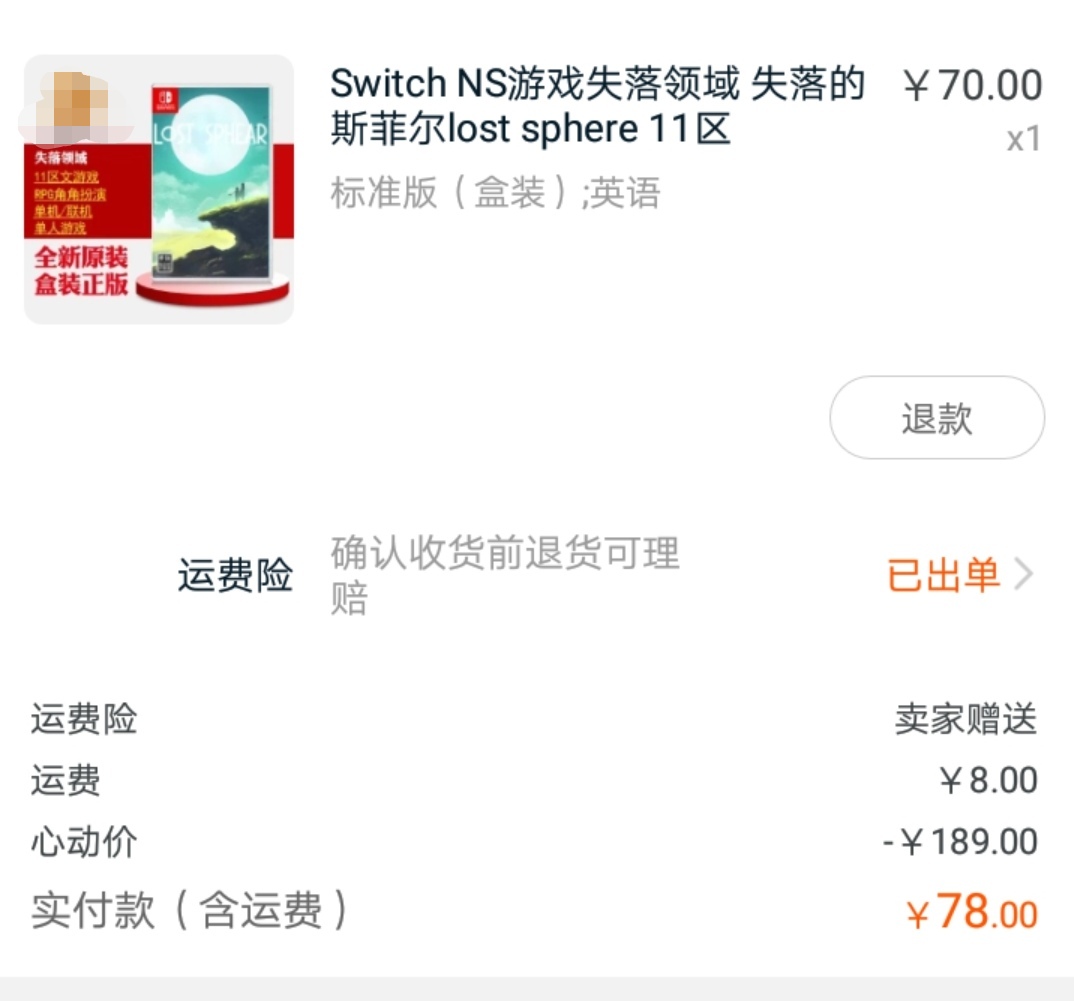Open the 已出单 insurance status chevron
This screenshot has height=1001, width=1074.
(1024, 574)
